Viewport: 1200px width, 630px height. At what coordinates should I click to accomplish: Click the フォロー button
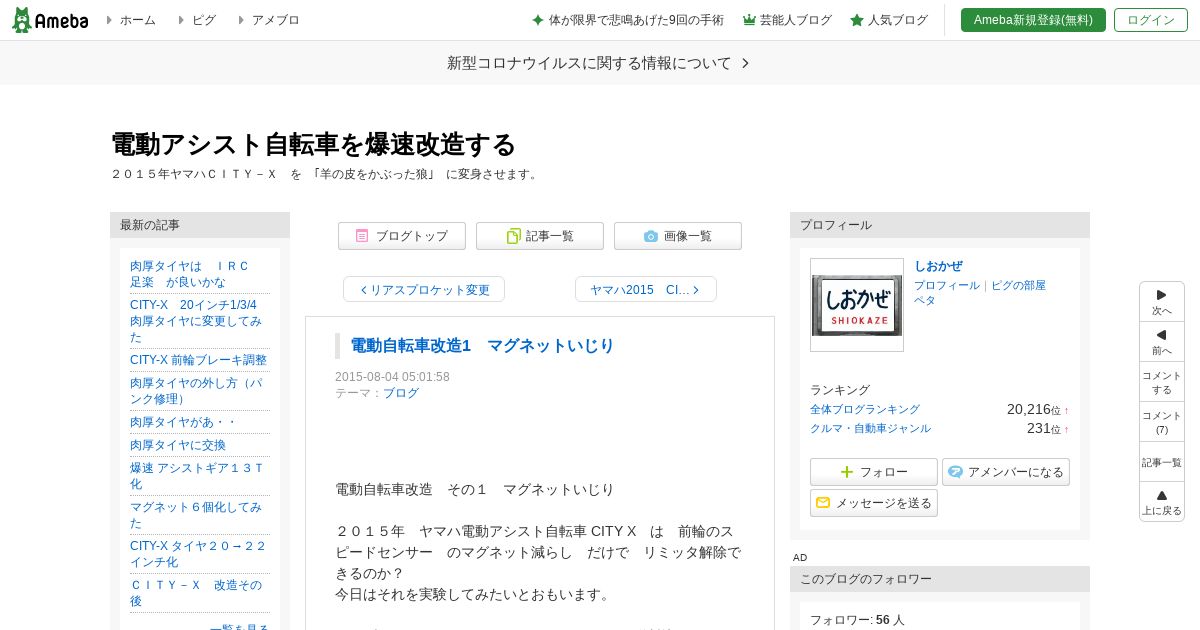[x=874, y=472]
